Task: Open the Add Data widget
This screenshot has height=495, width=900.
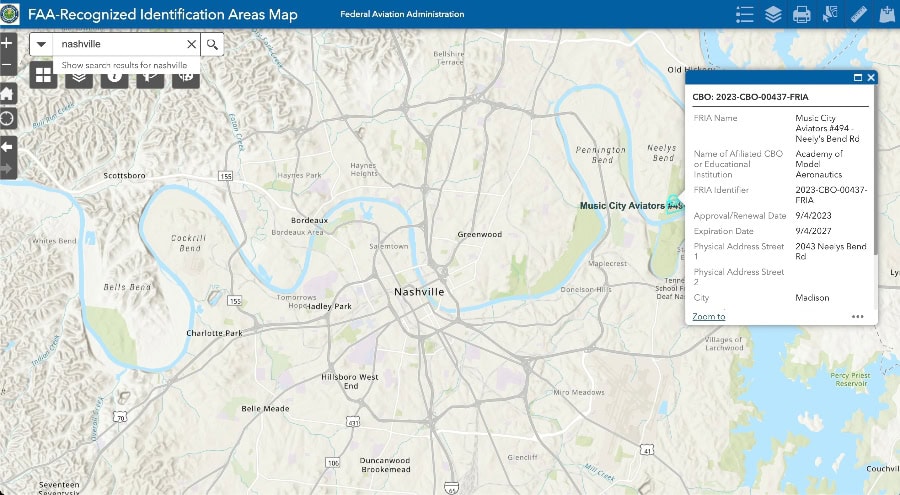Action: 886,14
